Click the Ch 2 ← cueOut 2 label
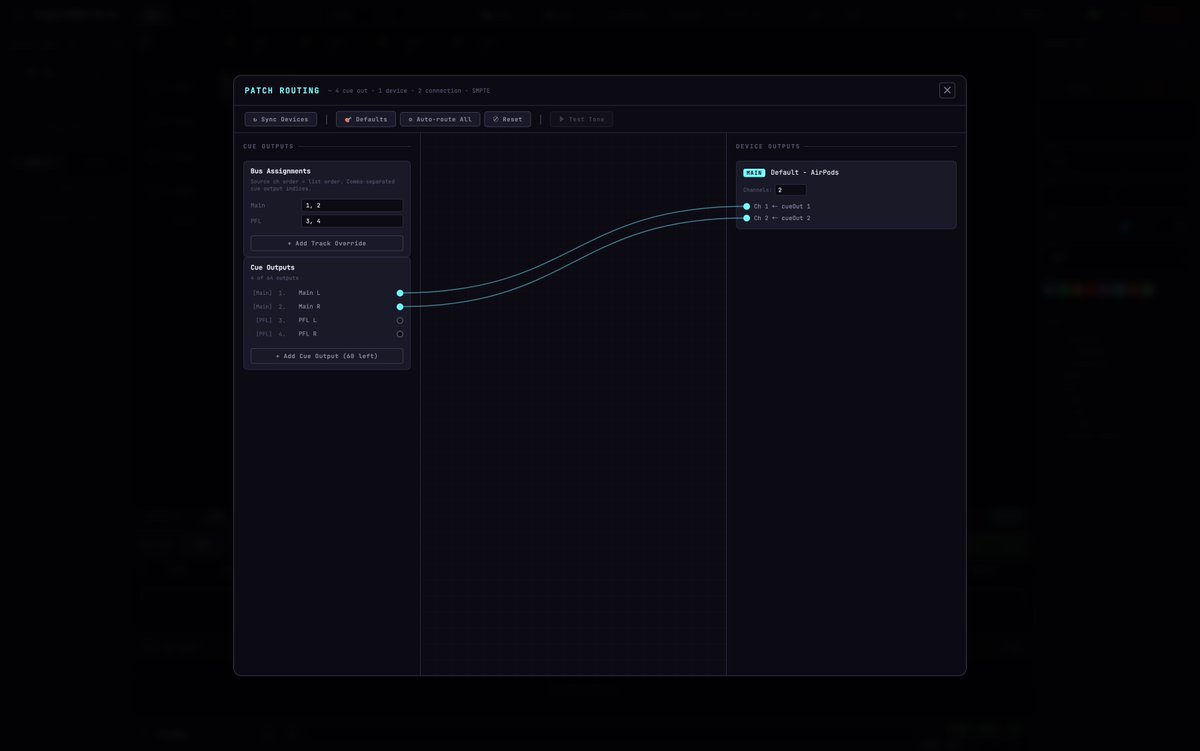 point(782,218)
